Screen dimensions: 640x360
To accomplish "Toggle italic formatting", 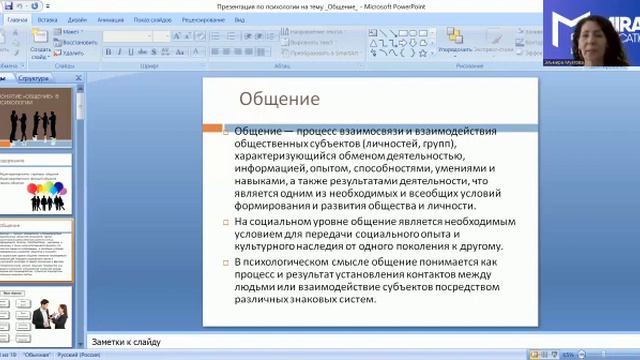I will (x=119, y=52).
